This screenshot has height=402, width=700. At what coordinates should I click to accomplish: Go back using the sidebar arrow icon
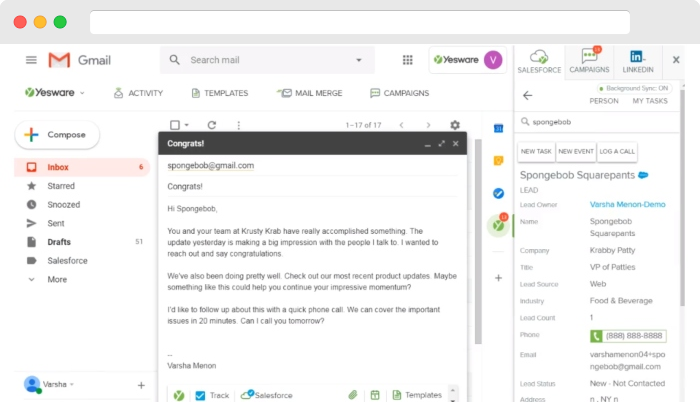pos(528,96)
